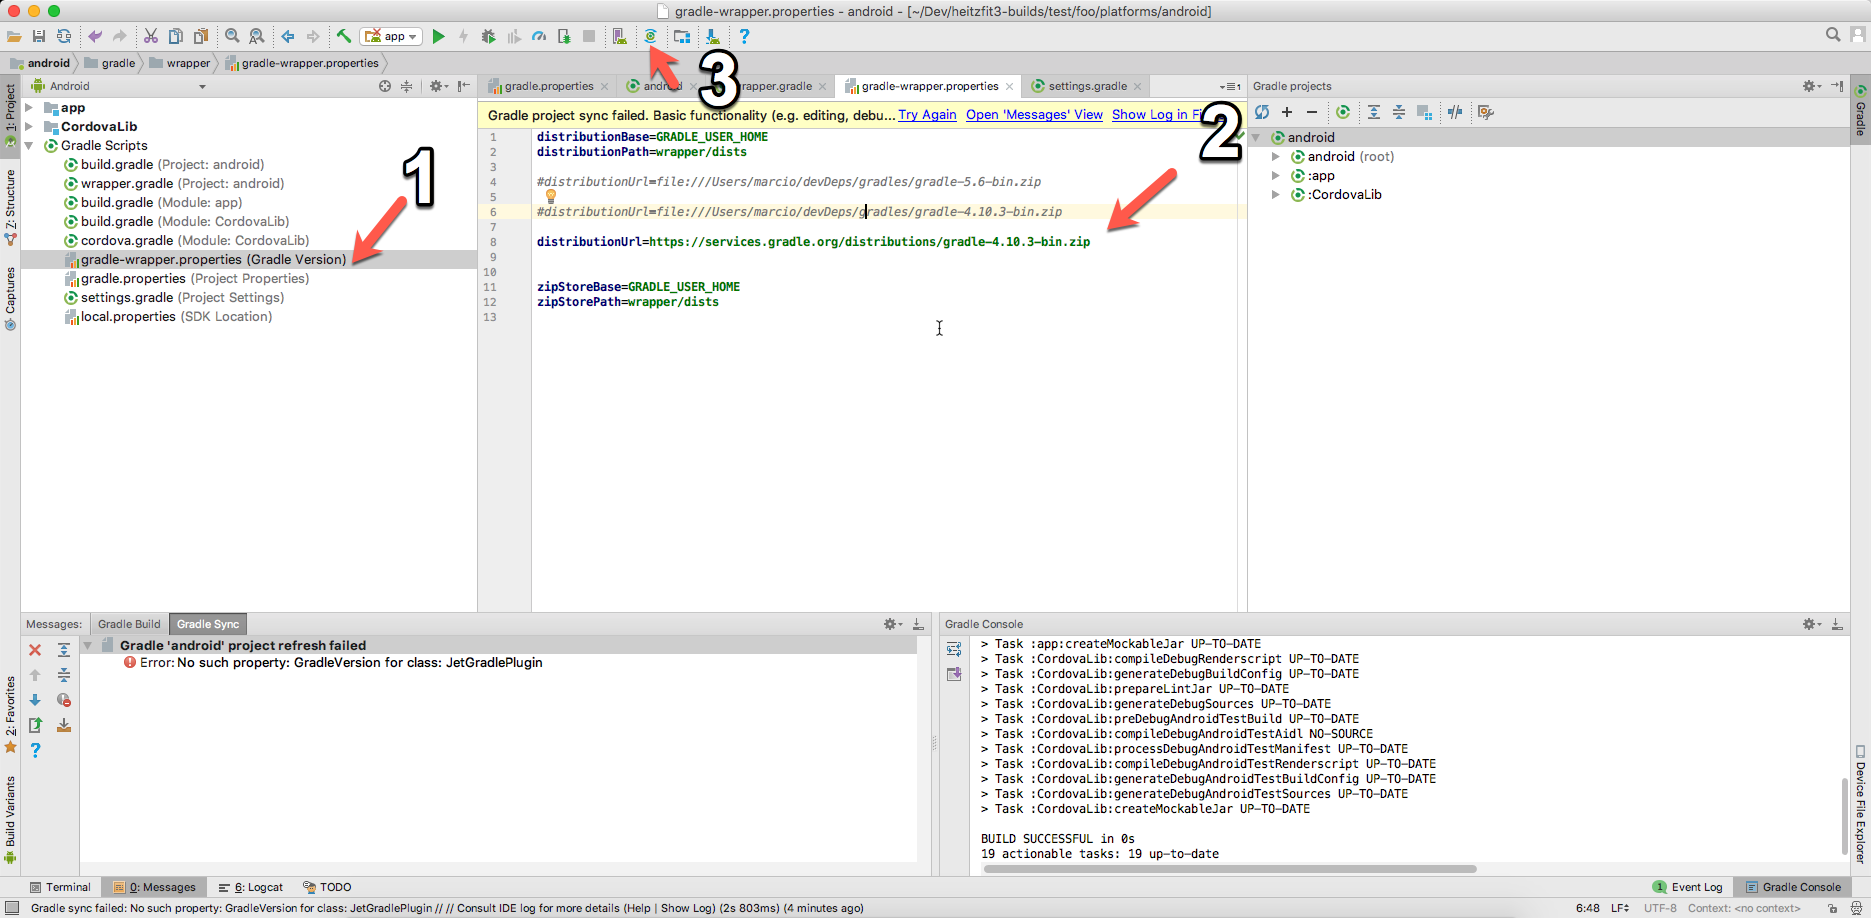The width and height of the screenshot is (1871, 918).
Task: Expand :CordovaLib node in Gradle projects
Action: [1276, 194]
